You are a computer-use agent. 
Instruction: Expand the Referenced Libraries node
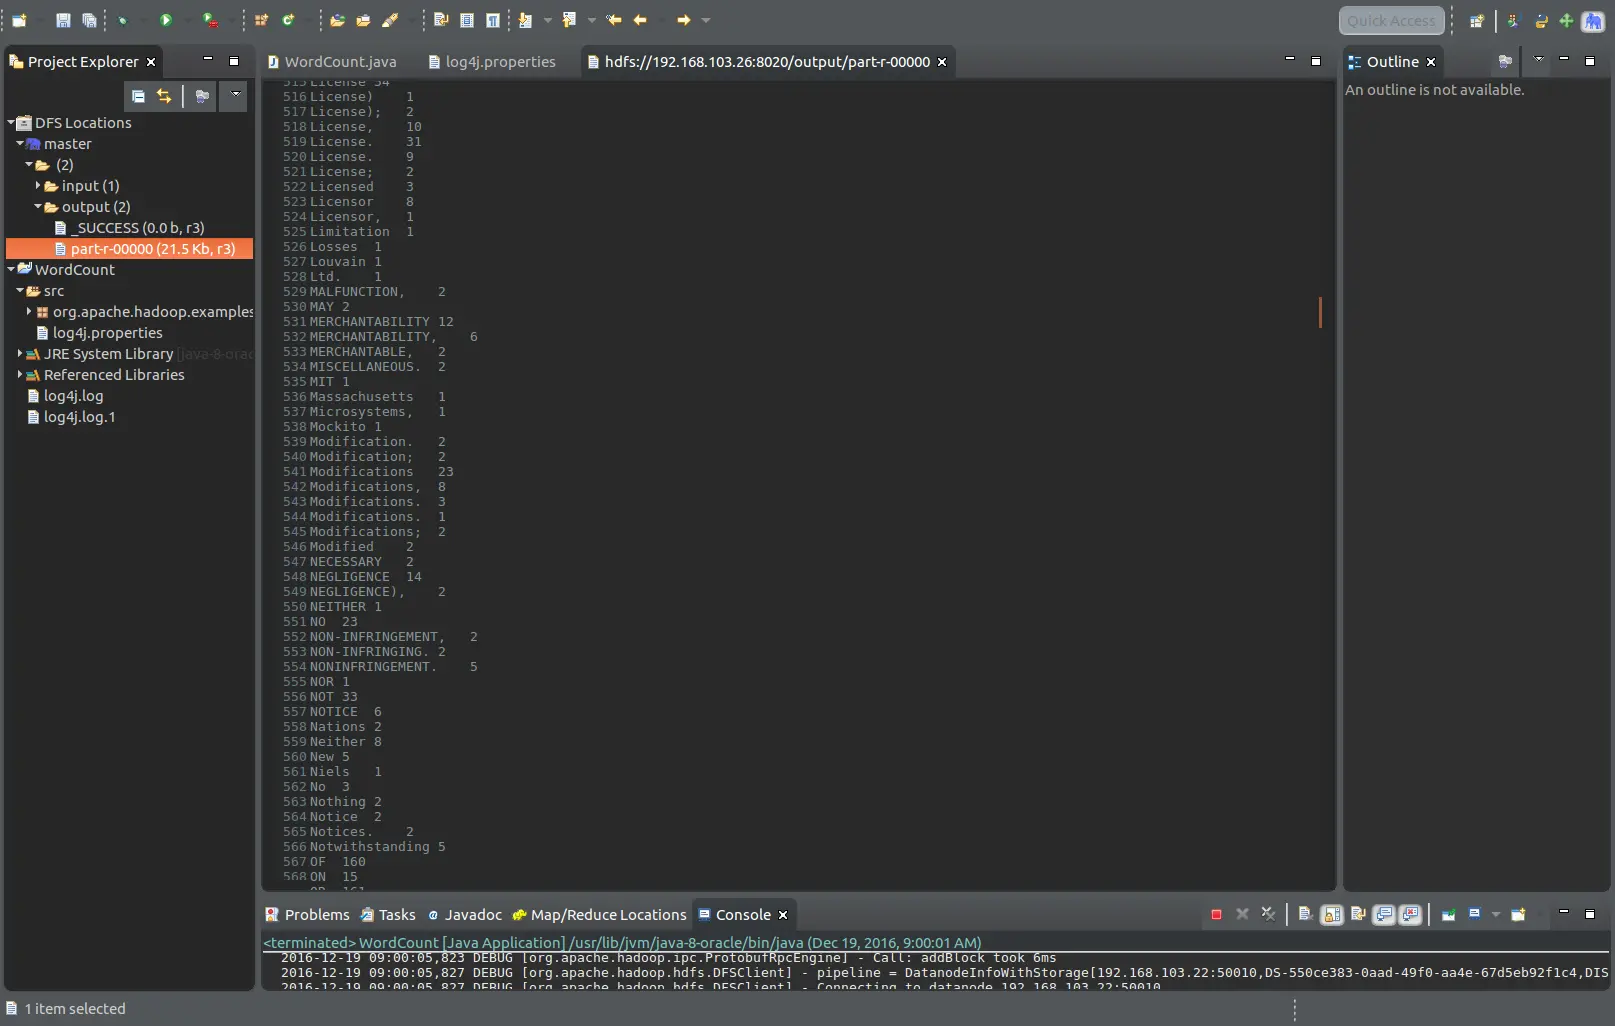pyautogui.click(x=20, y=374)
